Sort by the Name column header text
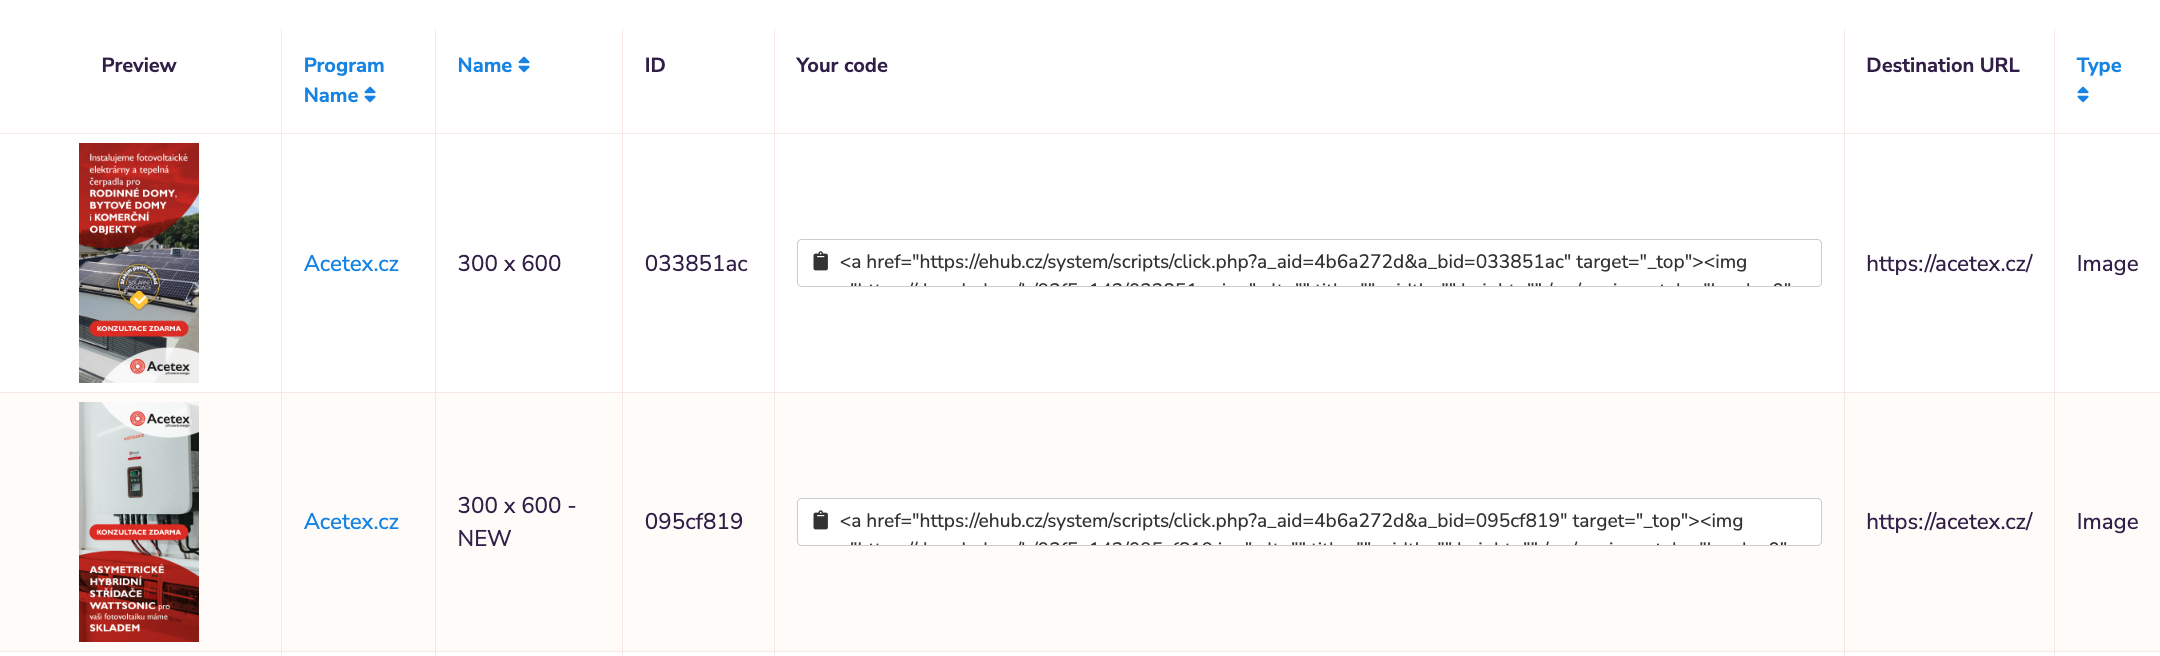Image resolution: width=2160 pixels, height=656 pixels. coord(484,65)
